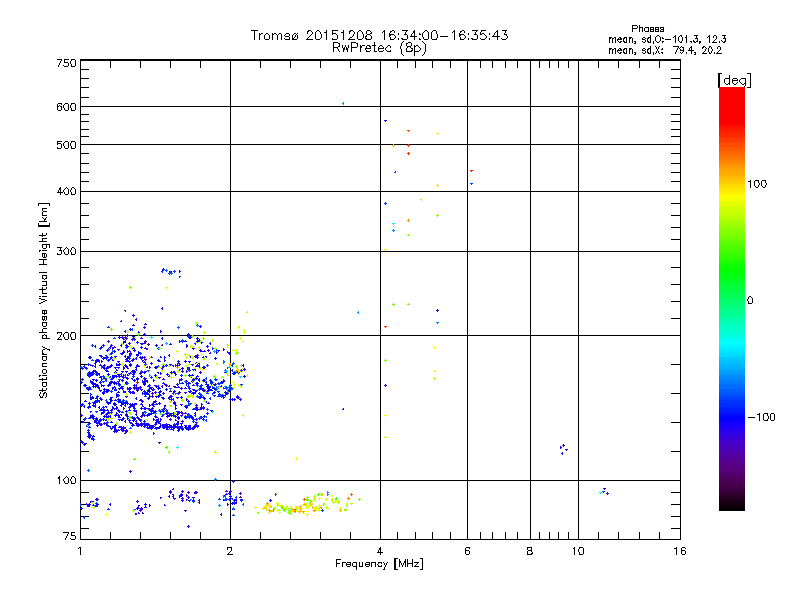Click the x-axis tick label '4'

point(380,551)
